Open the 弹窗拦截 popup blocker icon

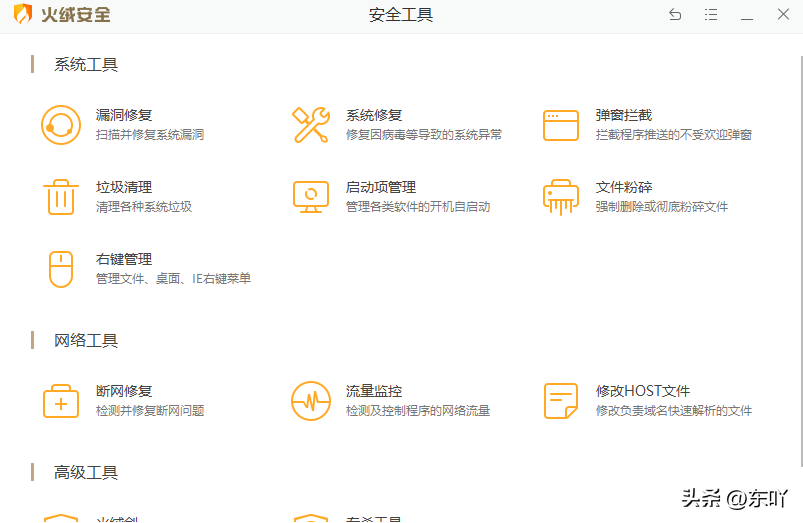[561, 125]
